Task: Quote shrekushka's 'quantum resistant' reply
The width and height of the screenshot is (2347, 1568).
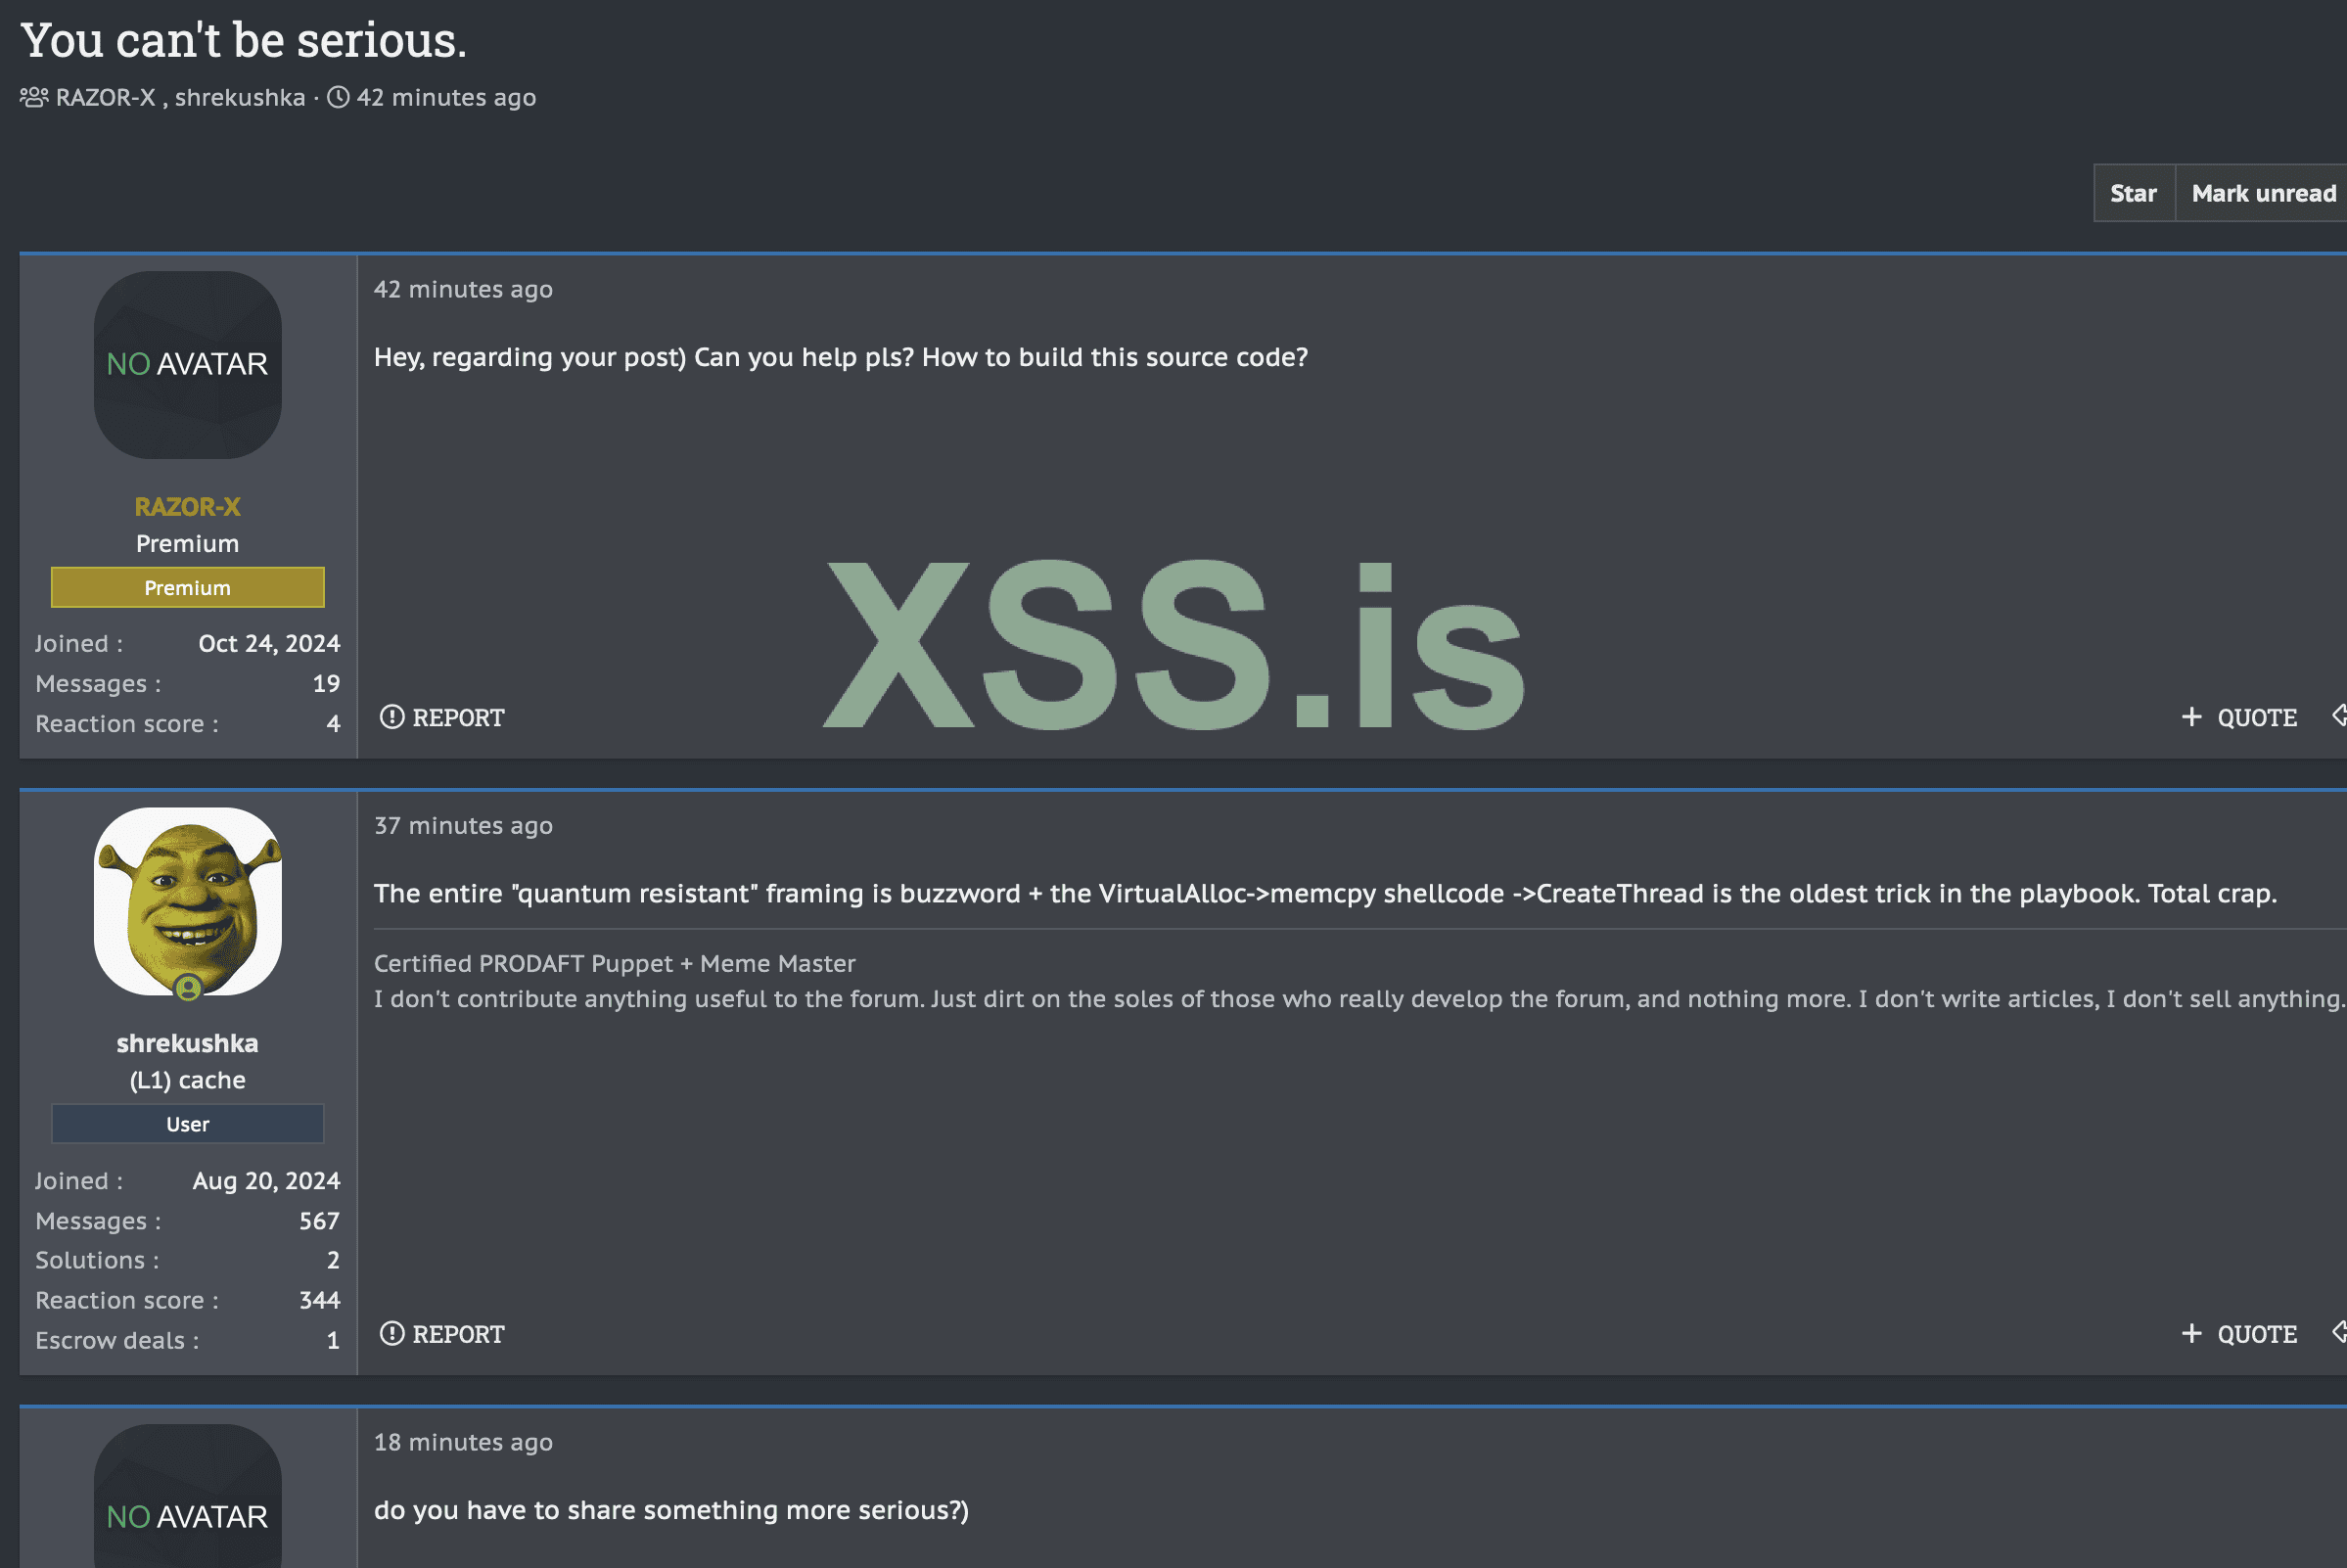Action: (2239, 1334)
